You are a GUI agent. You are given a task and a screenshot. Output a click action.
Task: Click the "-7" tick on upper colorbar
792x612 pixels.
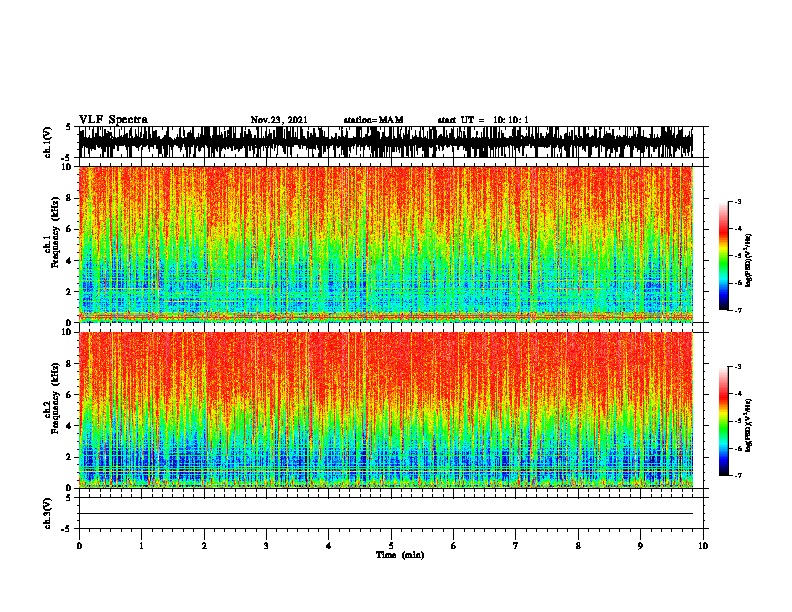[x=738, y=310]
